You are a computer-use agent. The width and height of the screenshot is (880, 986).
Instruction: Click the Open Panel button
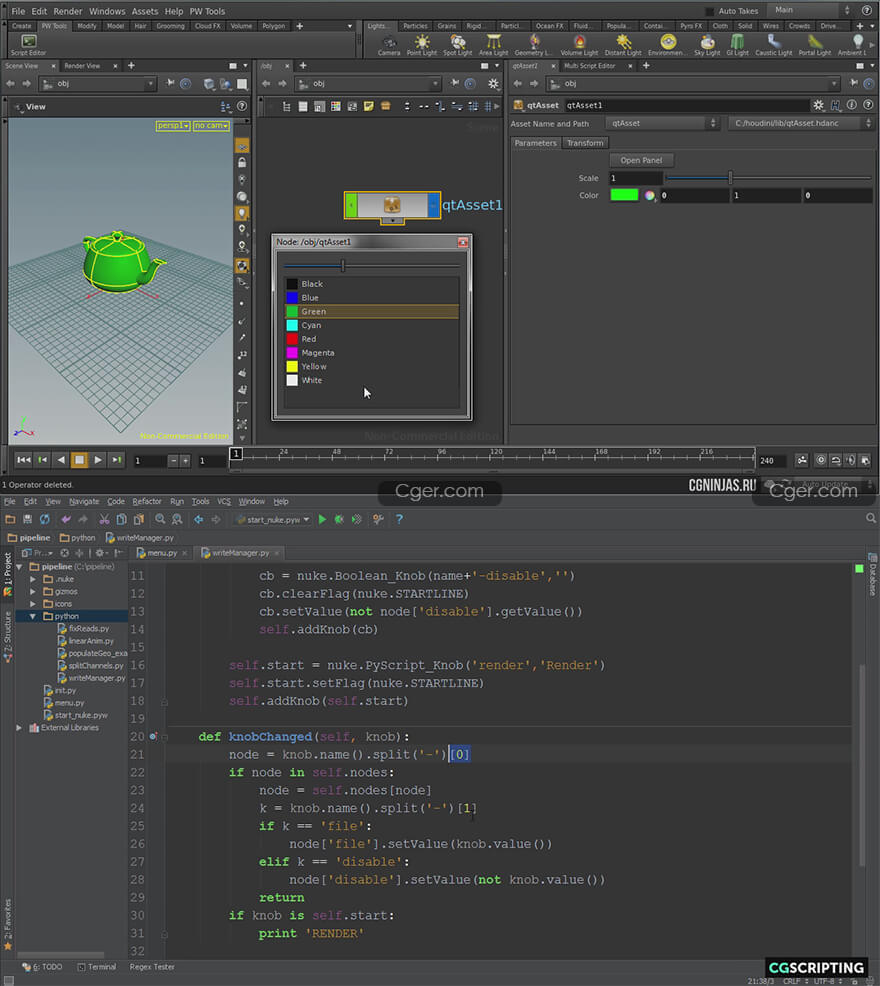point(641,160)
